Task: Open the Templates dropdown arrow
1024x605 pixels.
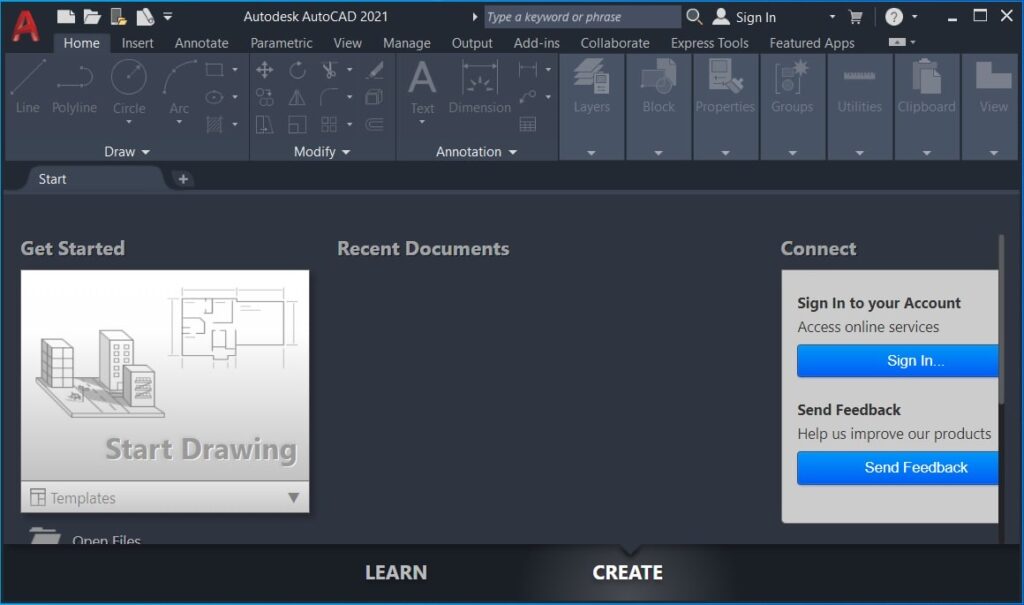Action: pyautogui.click(x=294, y=498)
